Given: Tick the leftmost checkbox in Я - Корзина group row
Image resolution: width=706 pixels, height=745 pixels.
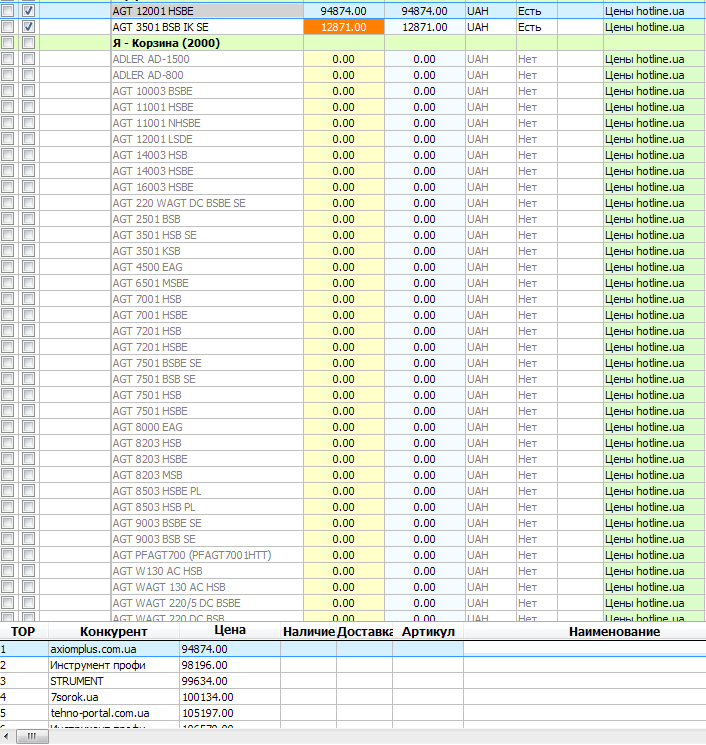Looking at the screenshot, I should point(8,43).
